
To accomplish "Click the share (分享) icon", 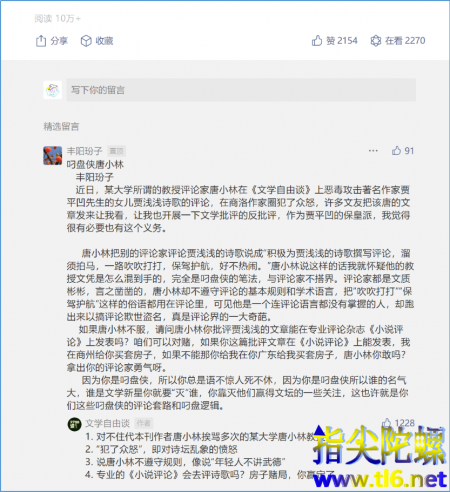I will click(x=41, y=41).
